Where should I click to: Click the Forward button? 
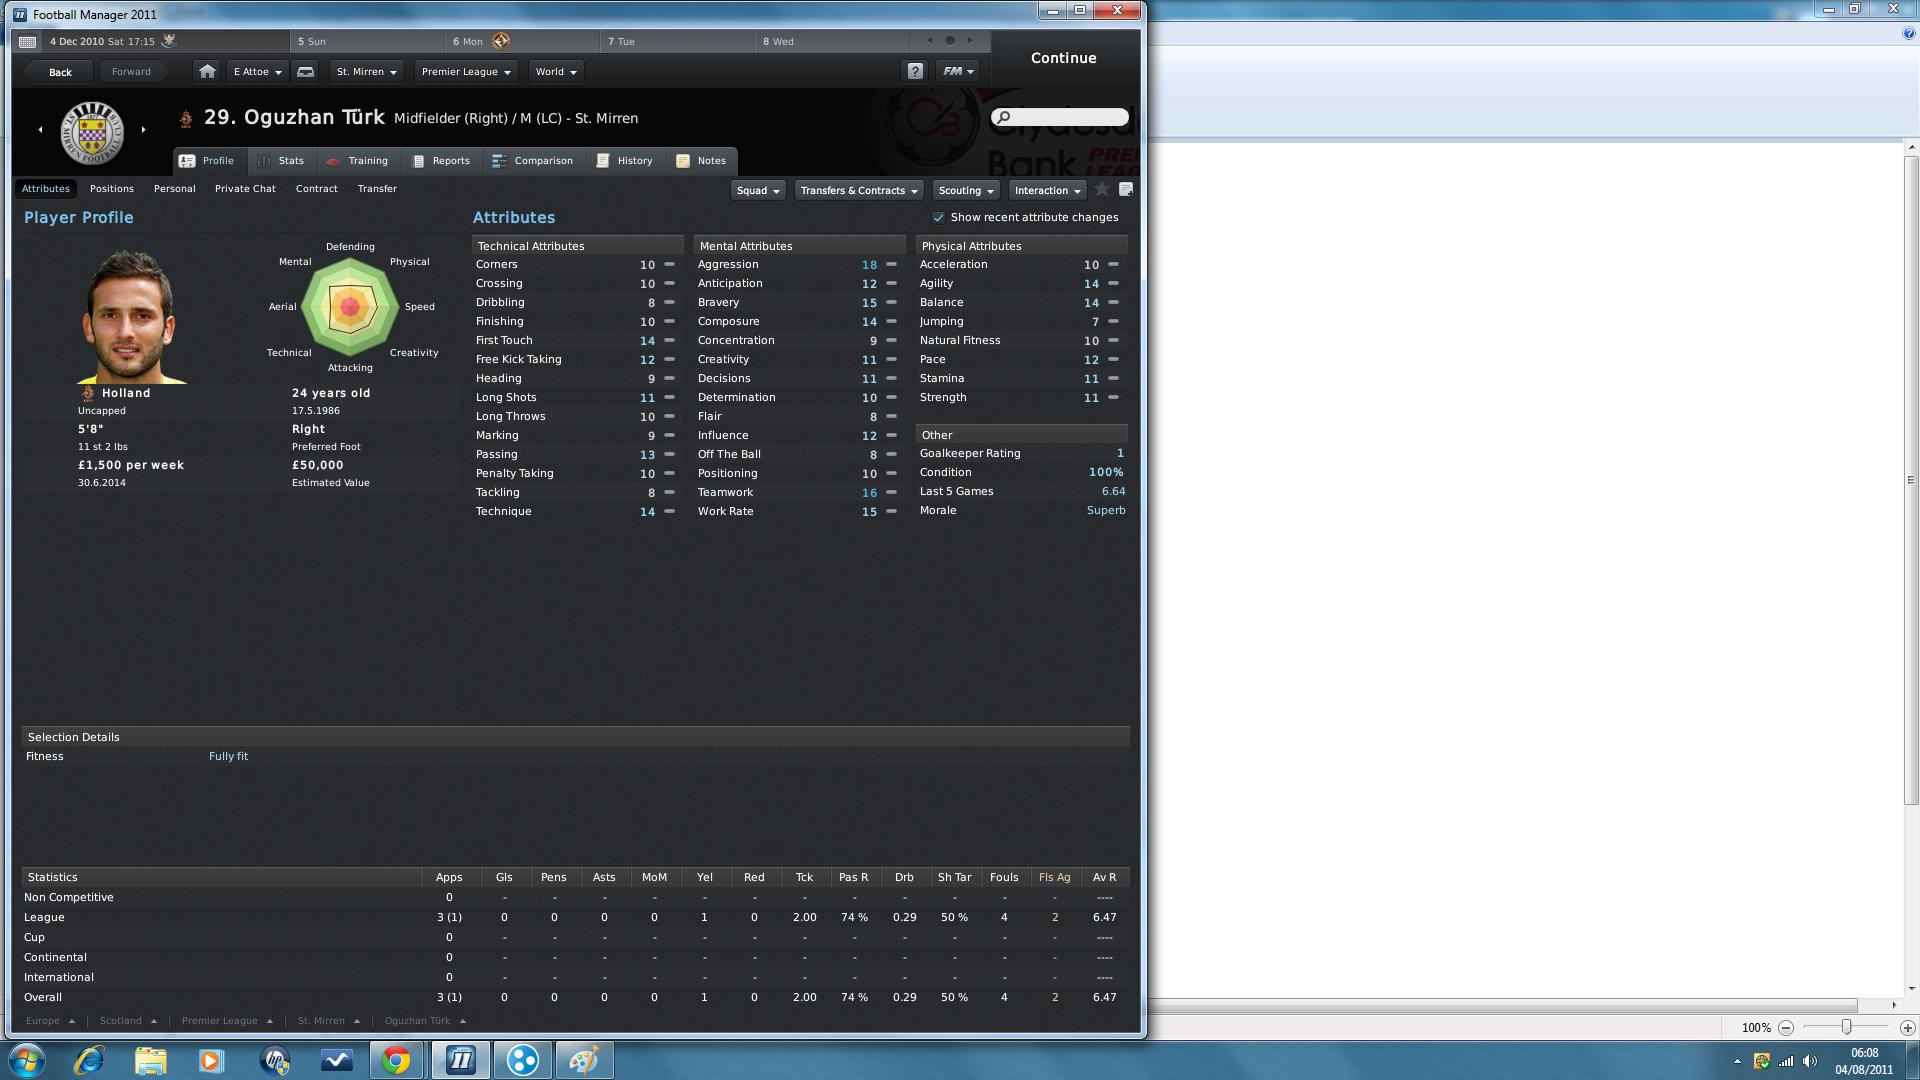(x=131, y=71)
